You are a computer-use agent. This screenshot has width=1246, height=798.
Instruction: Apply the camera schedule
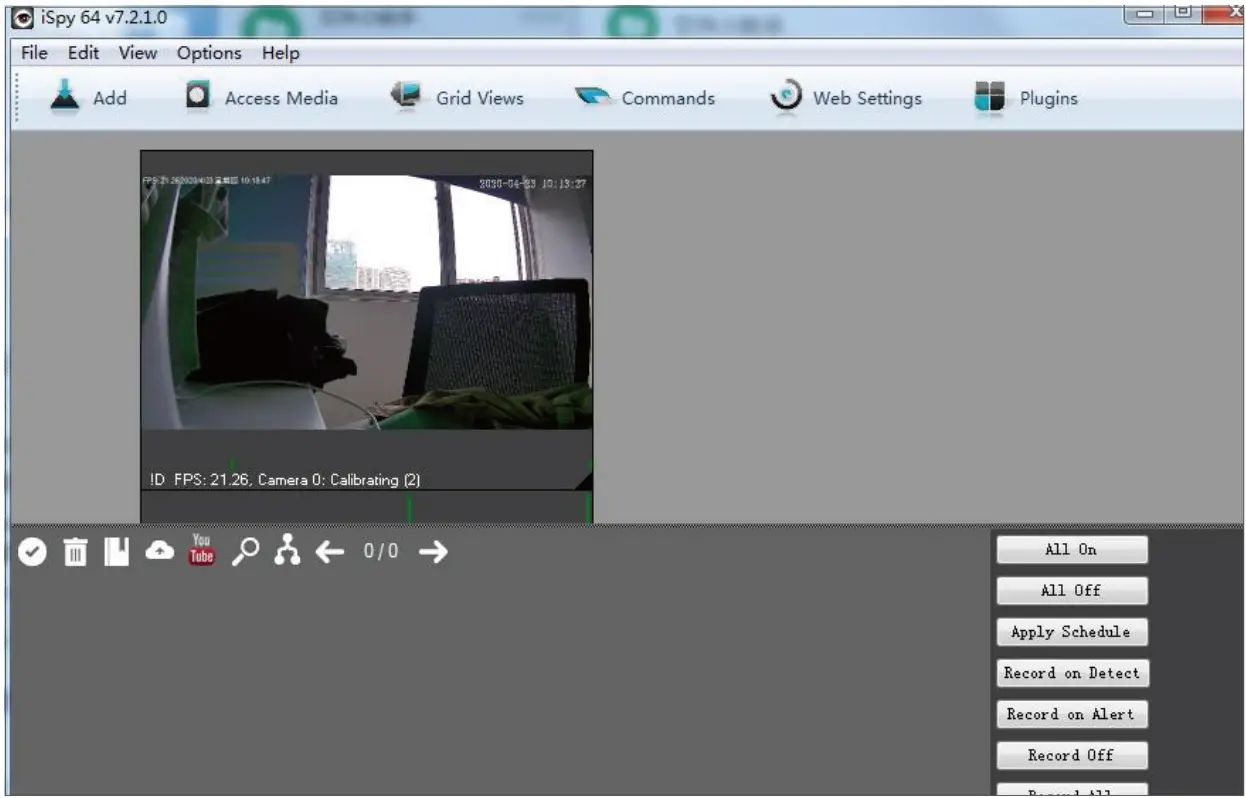coord(1071,631)
